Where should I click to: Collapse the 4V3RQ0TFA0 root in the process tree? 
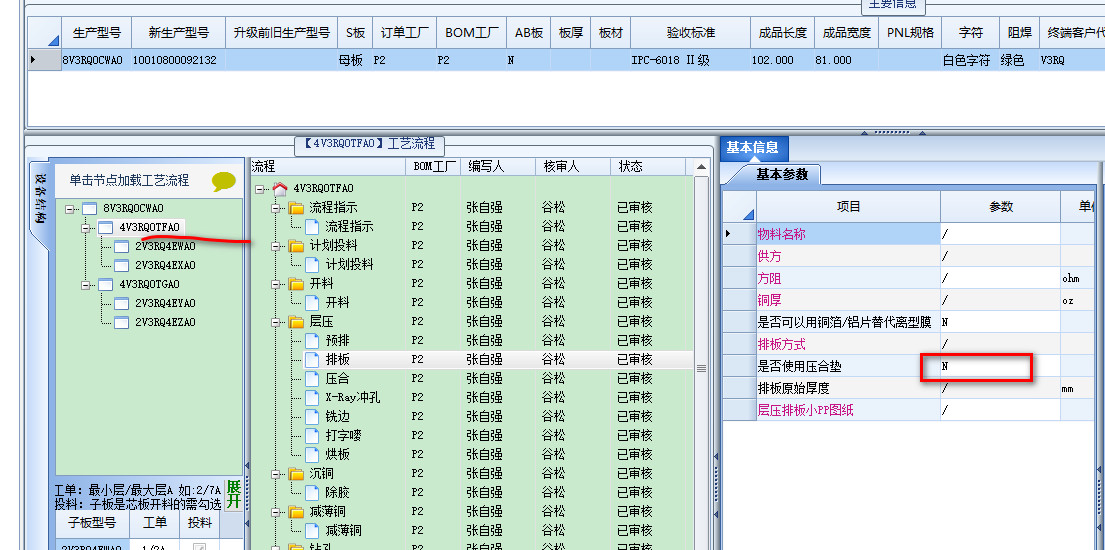pyautogui.click(x=261, y=189)
